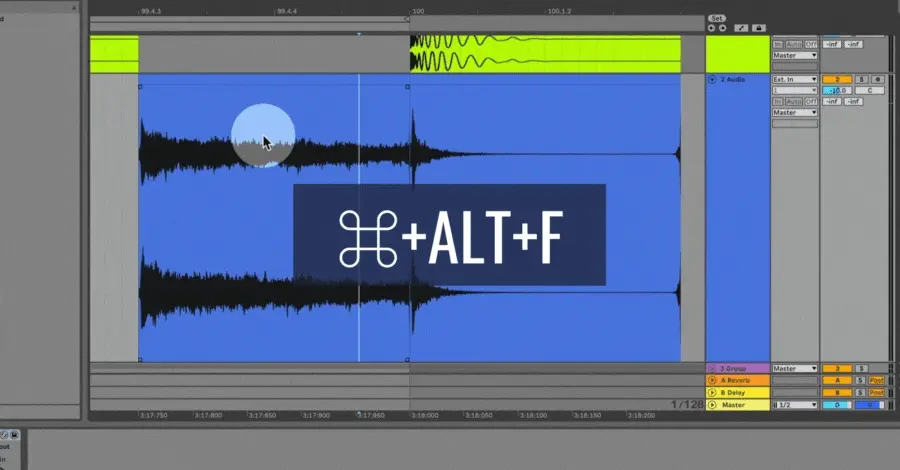
Task: Collapse the 2 Audio track fold arrow
Action: pyautogui.click(x=712, y=80)
